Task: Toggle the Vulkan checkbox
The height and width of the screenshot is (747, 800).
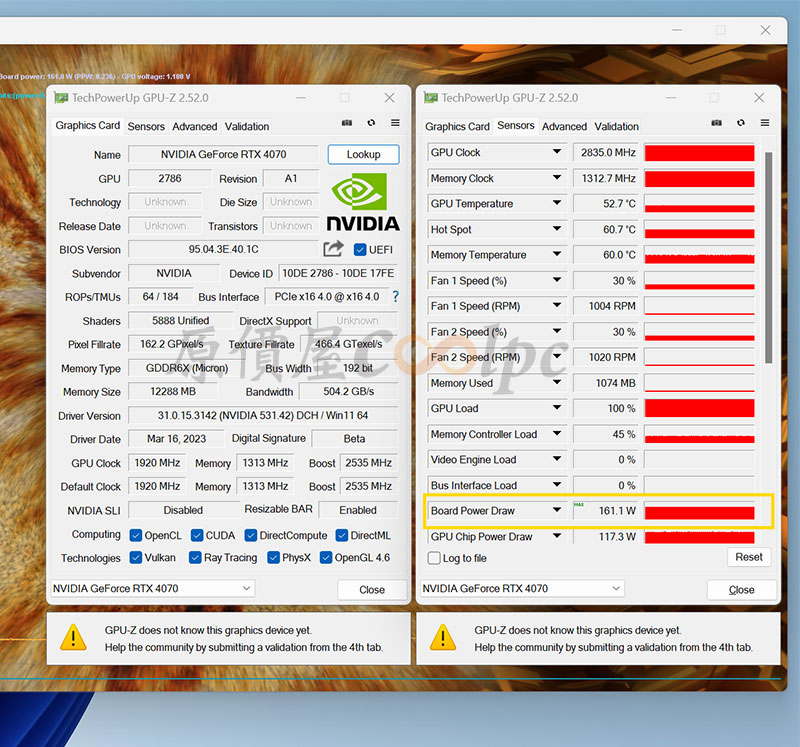Action: (x=136, y=557)
